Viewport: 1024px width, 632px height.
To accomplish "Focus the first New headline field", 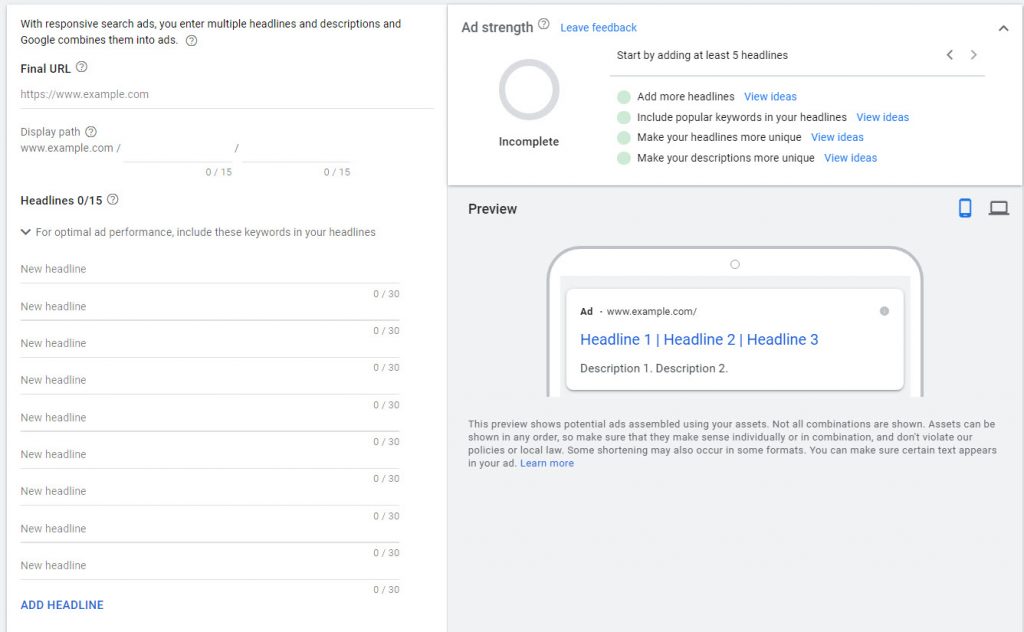I will [x=210, y=269].
